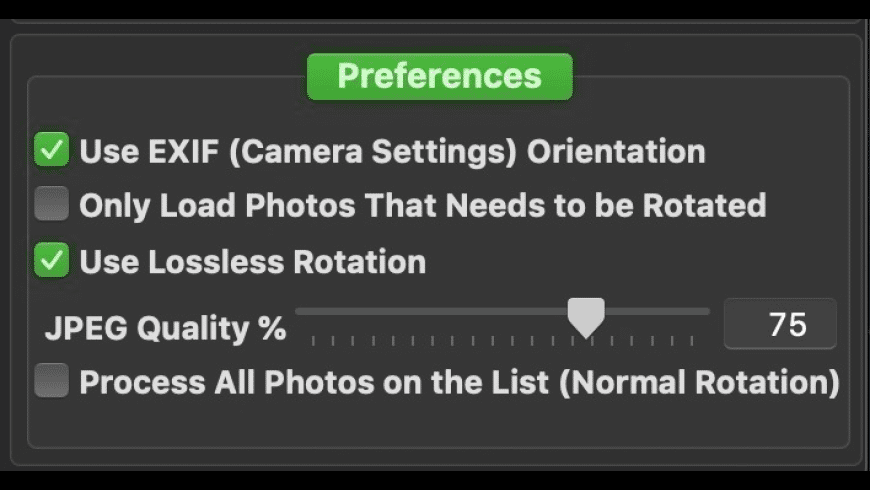Click the tick mark directly below the slider thumb

coord(586,341)
